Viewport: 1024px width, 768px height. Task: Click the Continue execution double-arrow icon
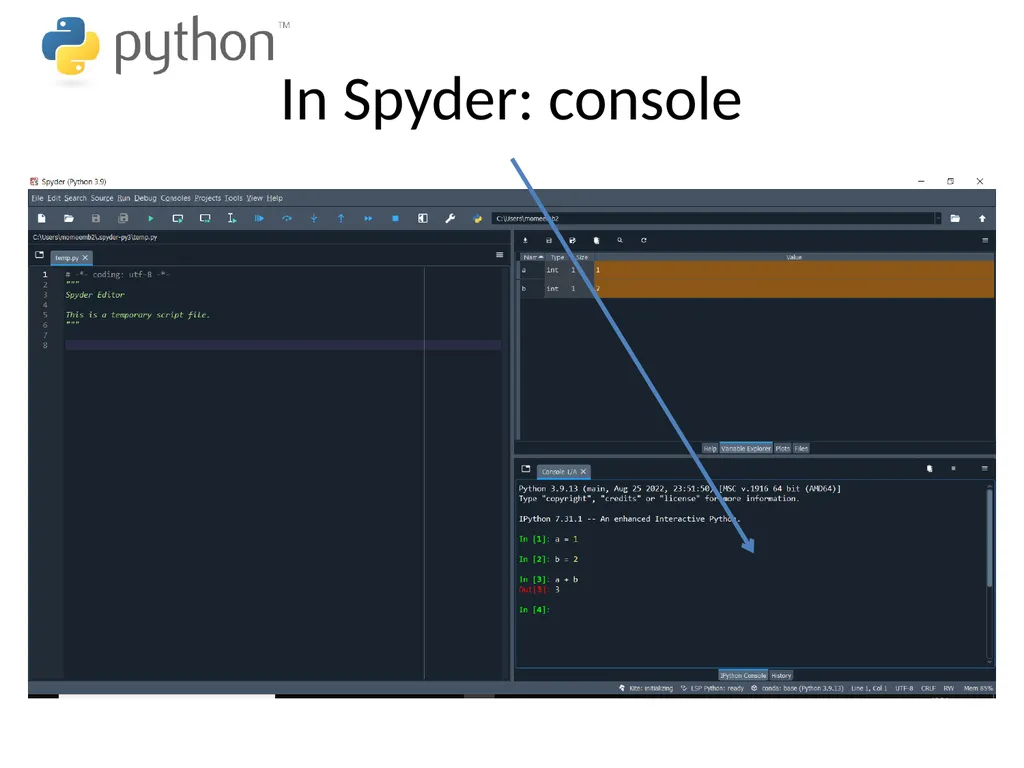coord(368,219)
